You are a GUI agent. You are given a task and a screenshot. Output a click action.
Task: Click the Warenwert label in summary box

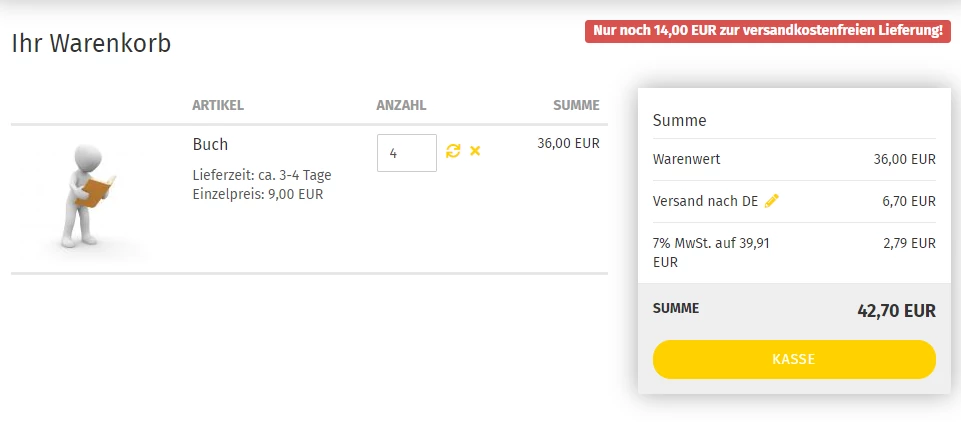[x=686, y=160]
